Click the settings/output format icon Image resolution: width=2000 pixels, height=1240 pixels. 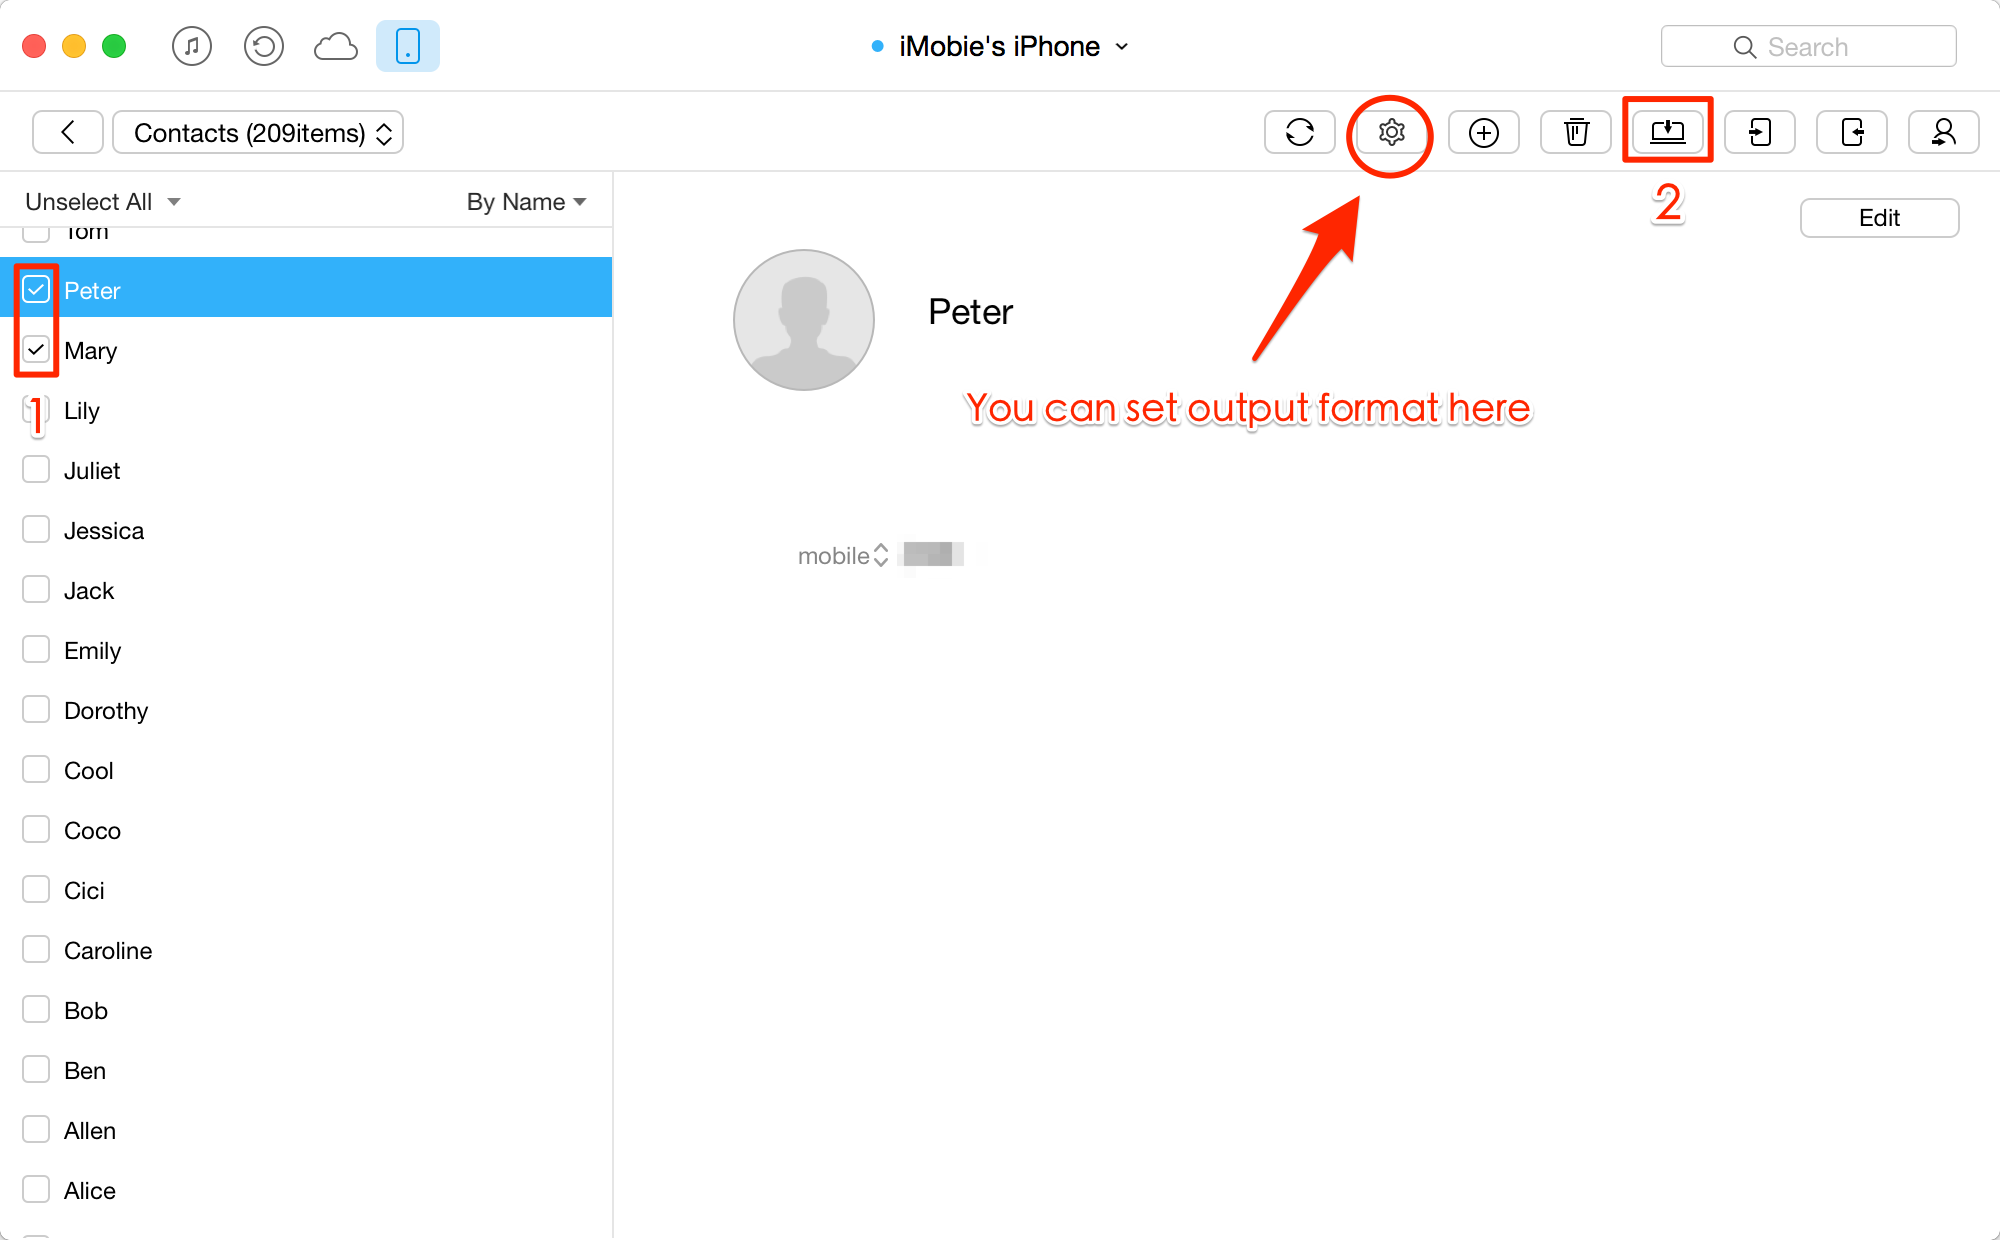1393,133
